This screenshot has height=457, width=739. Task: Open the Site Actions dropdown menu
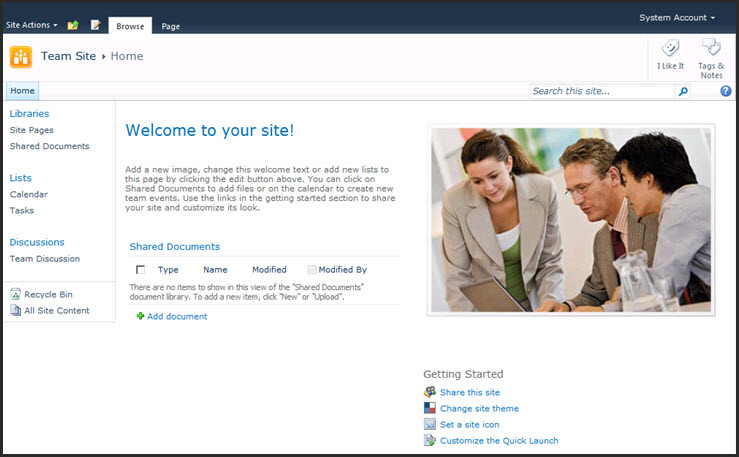(x=32, y=25)
